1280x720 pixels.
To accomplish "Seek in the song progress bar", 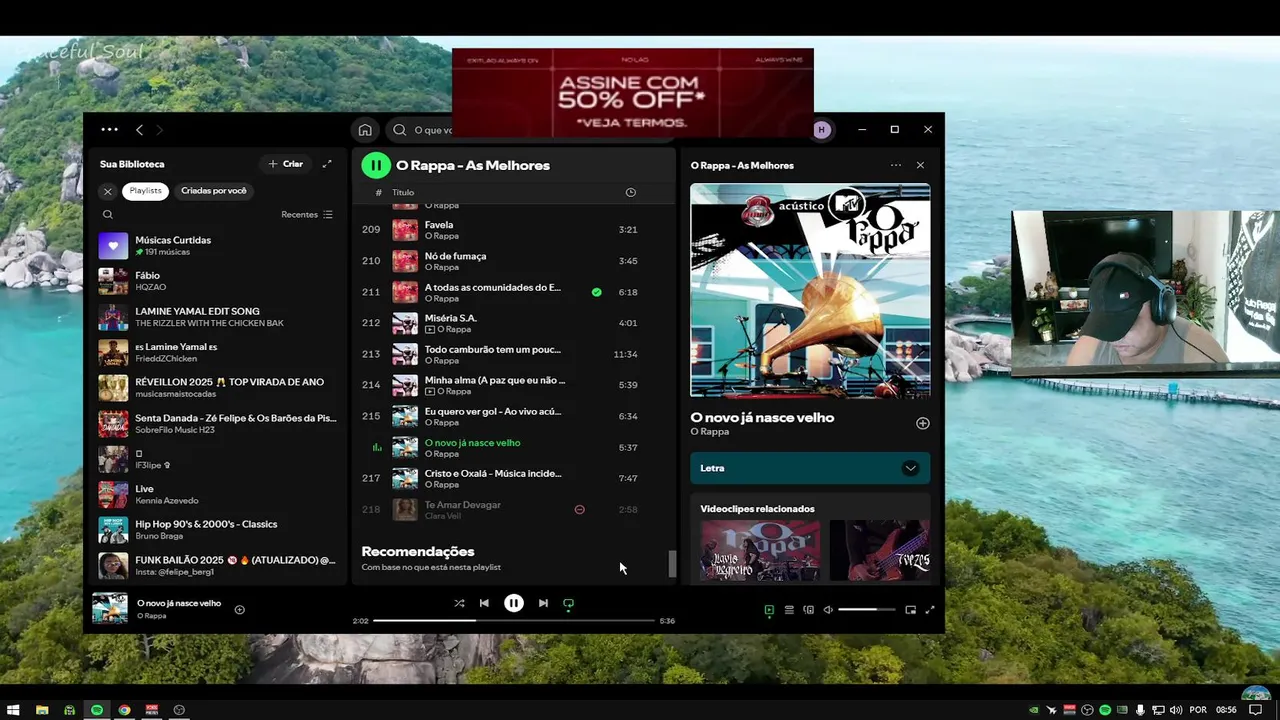I will [x=514, y=621].
